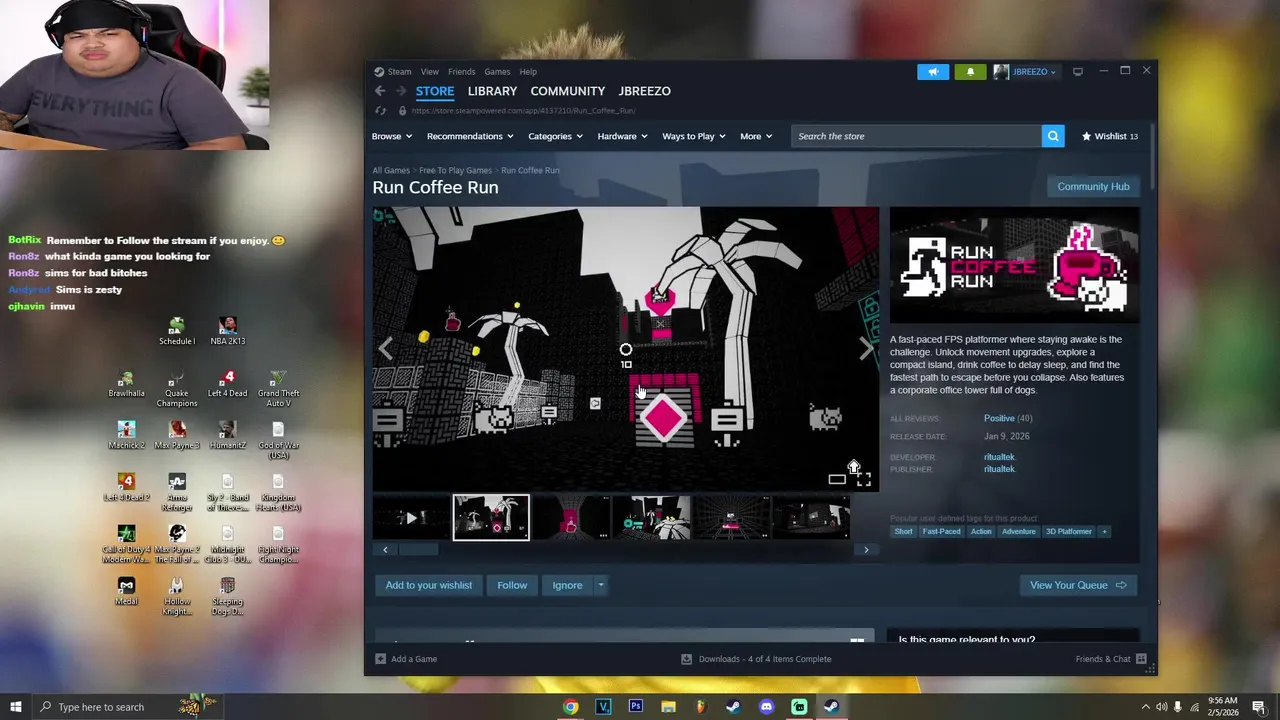Expand the Recommendations dropdown

click(470, 136)
